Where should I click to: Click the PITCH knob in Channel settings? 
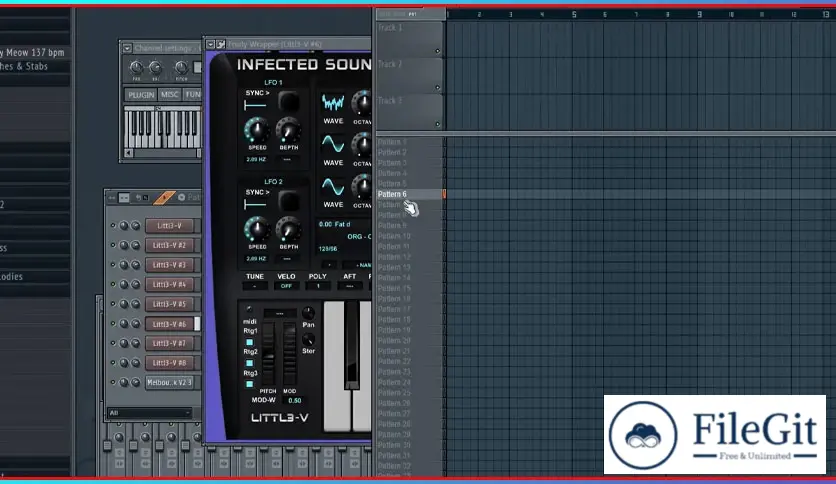click(181, 67)
